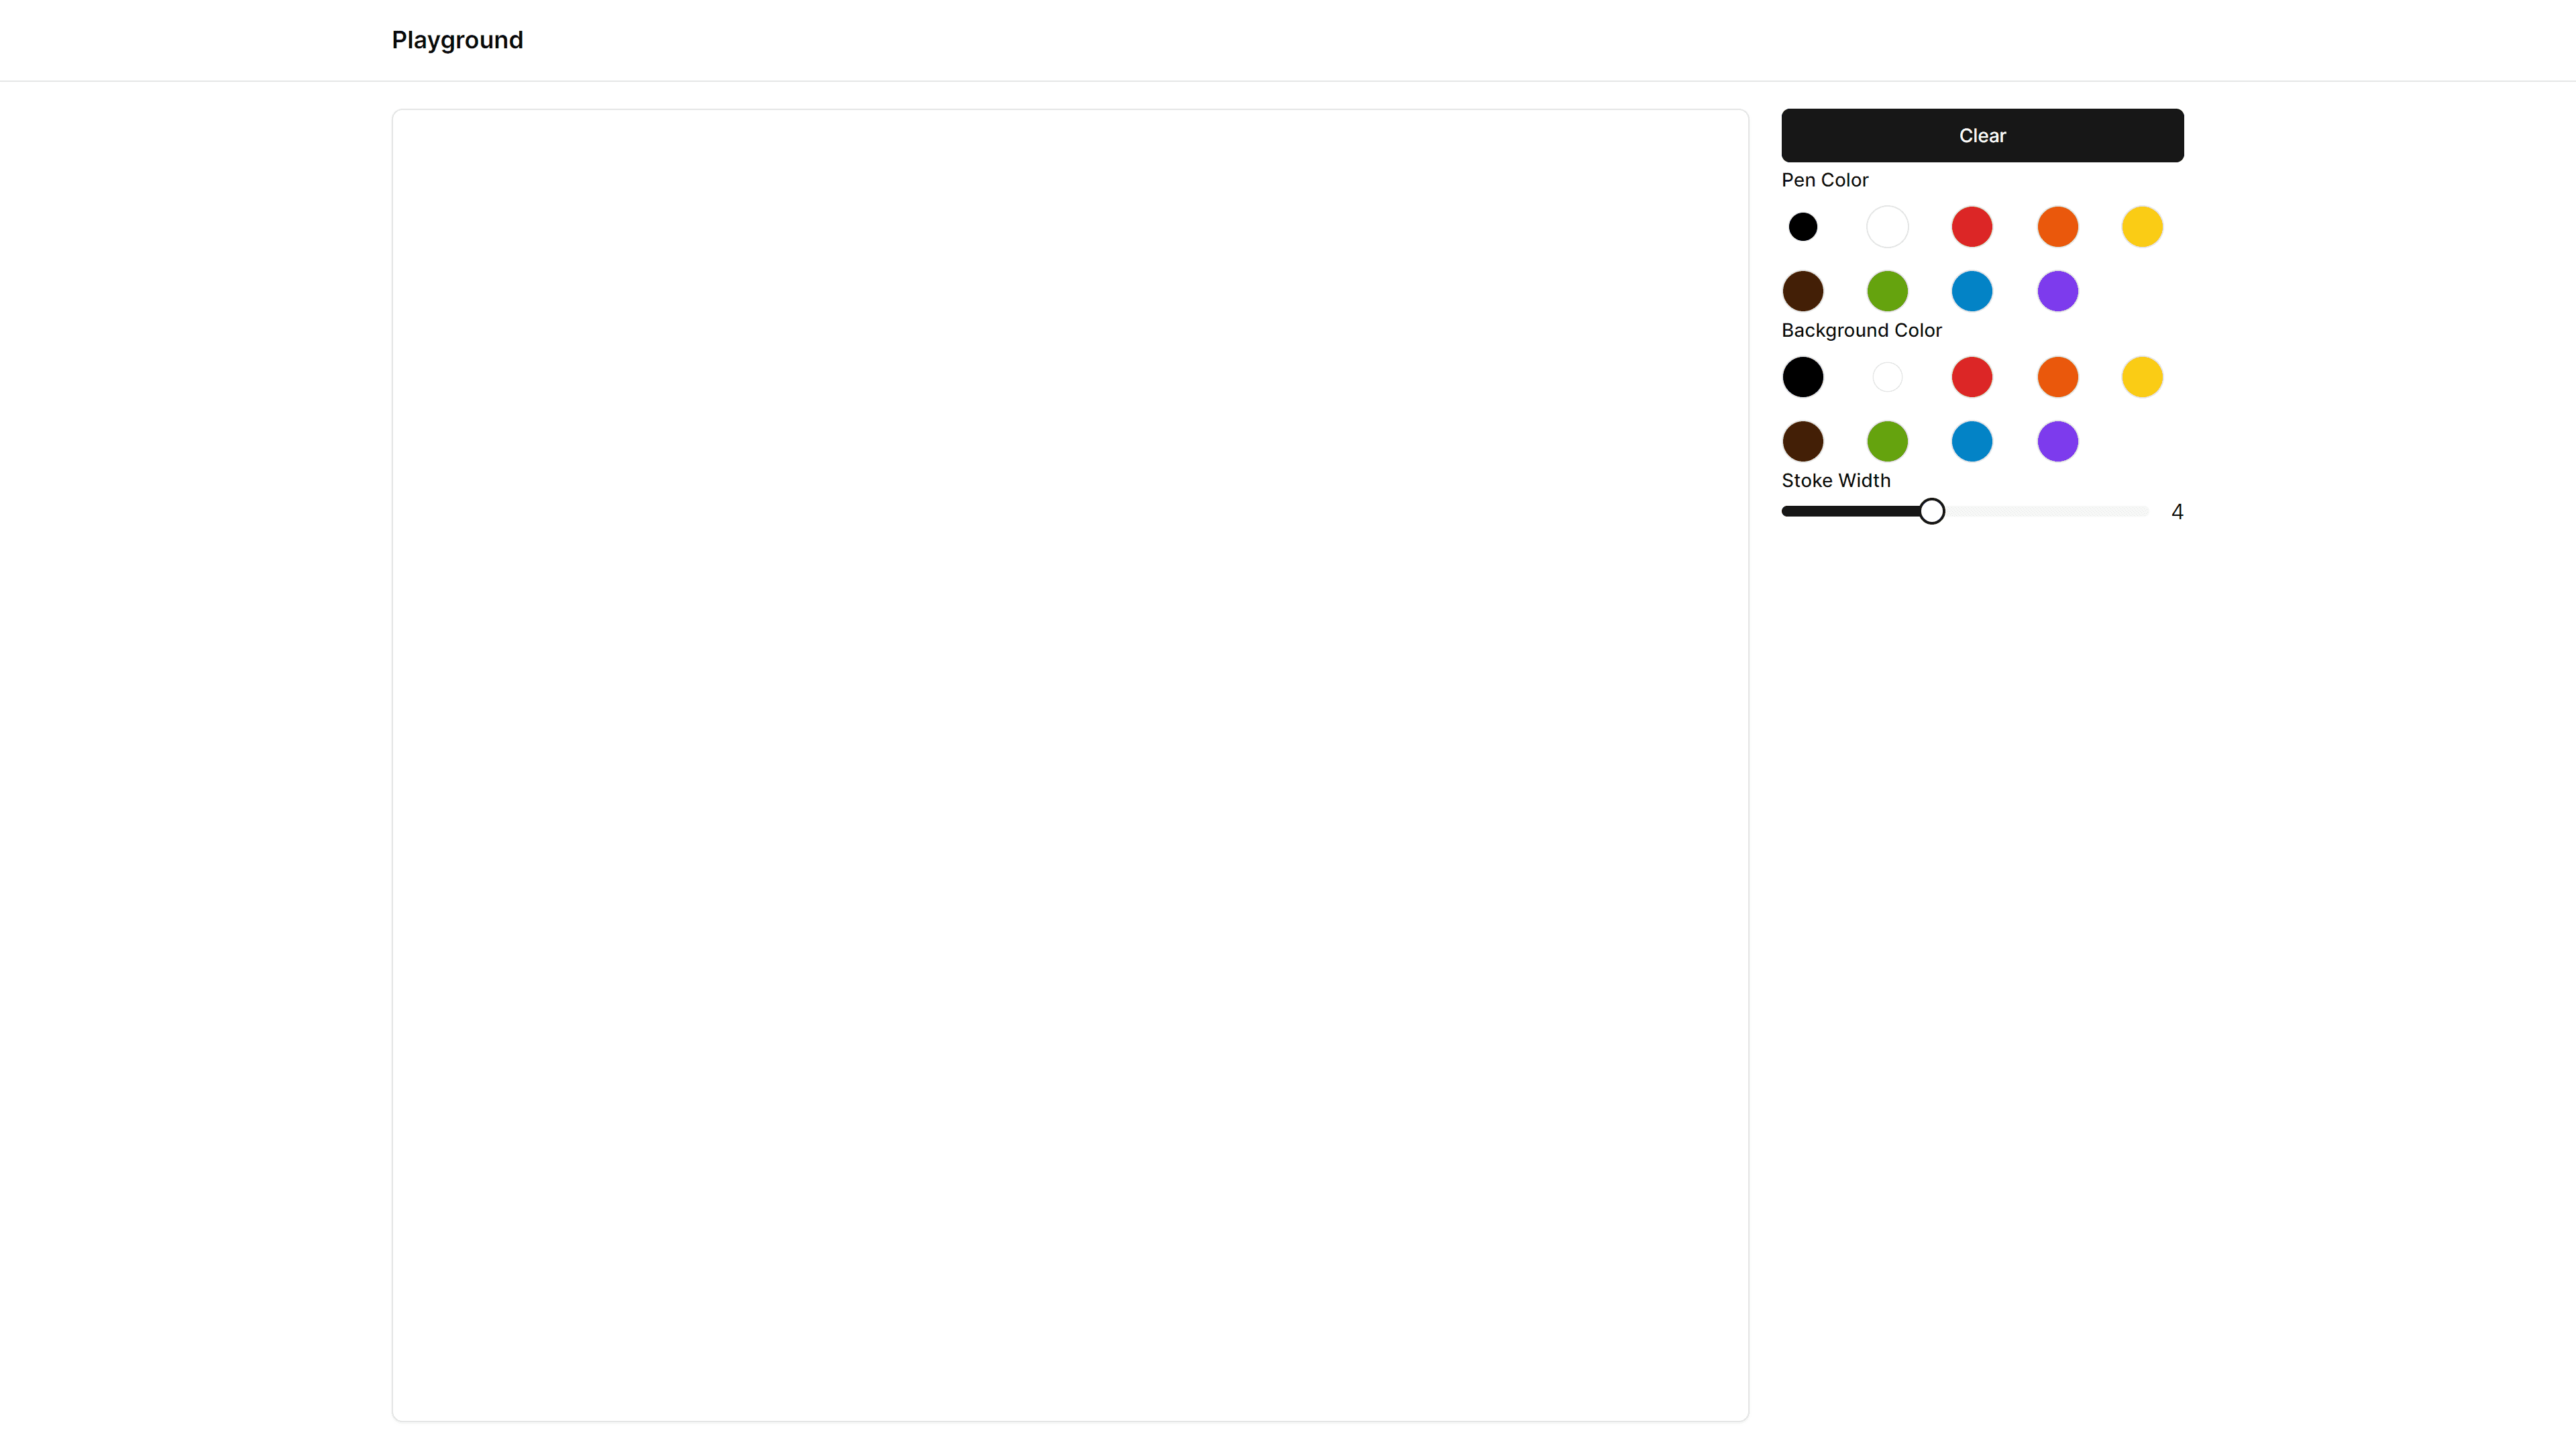Click the Playground heading text
Screen dimensions: 2576x1449
pos(456,39)
